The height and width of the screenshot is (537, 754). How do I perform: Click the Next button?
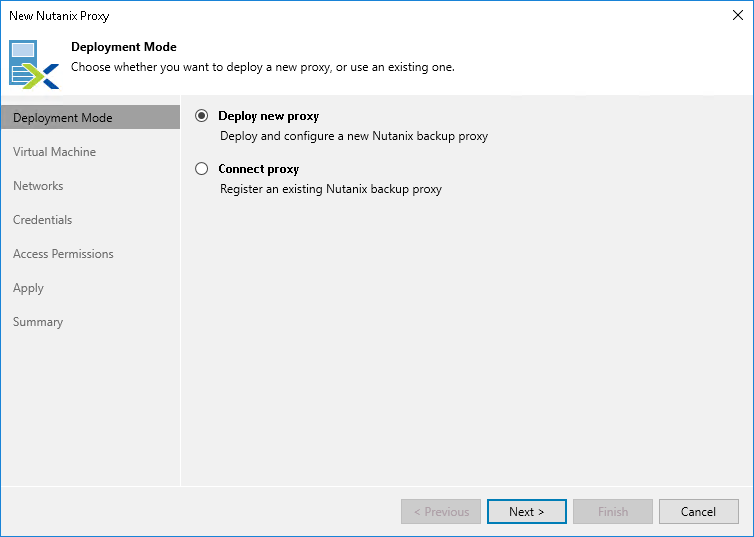coord(527,512)
